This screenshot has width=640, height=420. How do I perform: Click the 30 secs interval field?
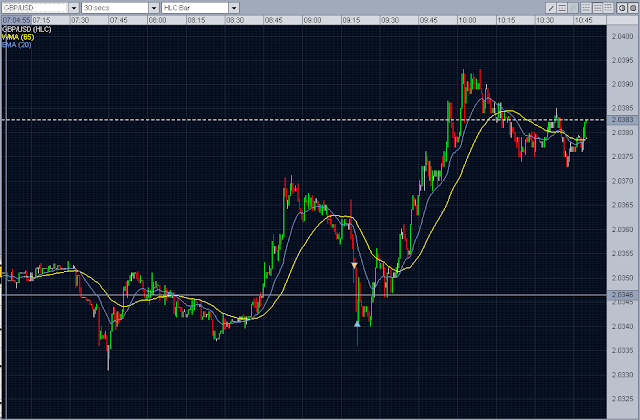click(115, 8)
